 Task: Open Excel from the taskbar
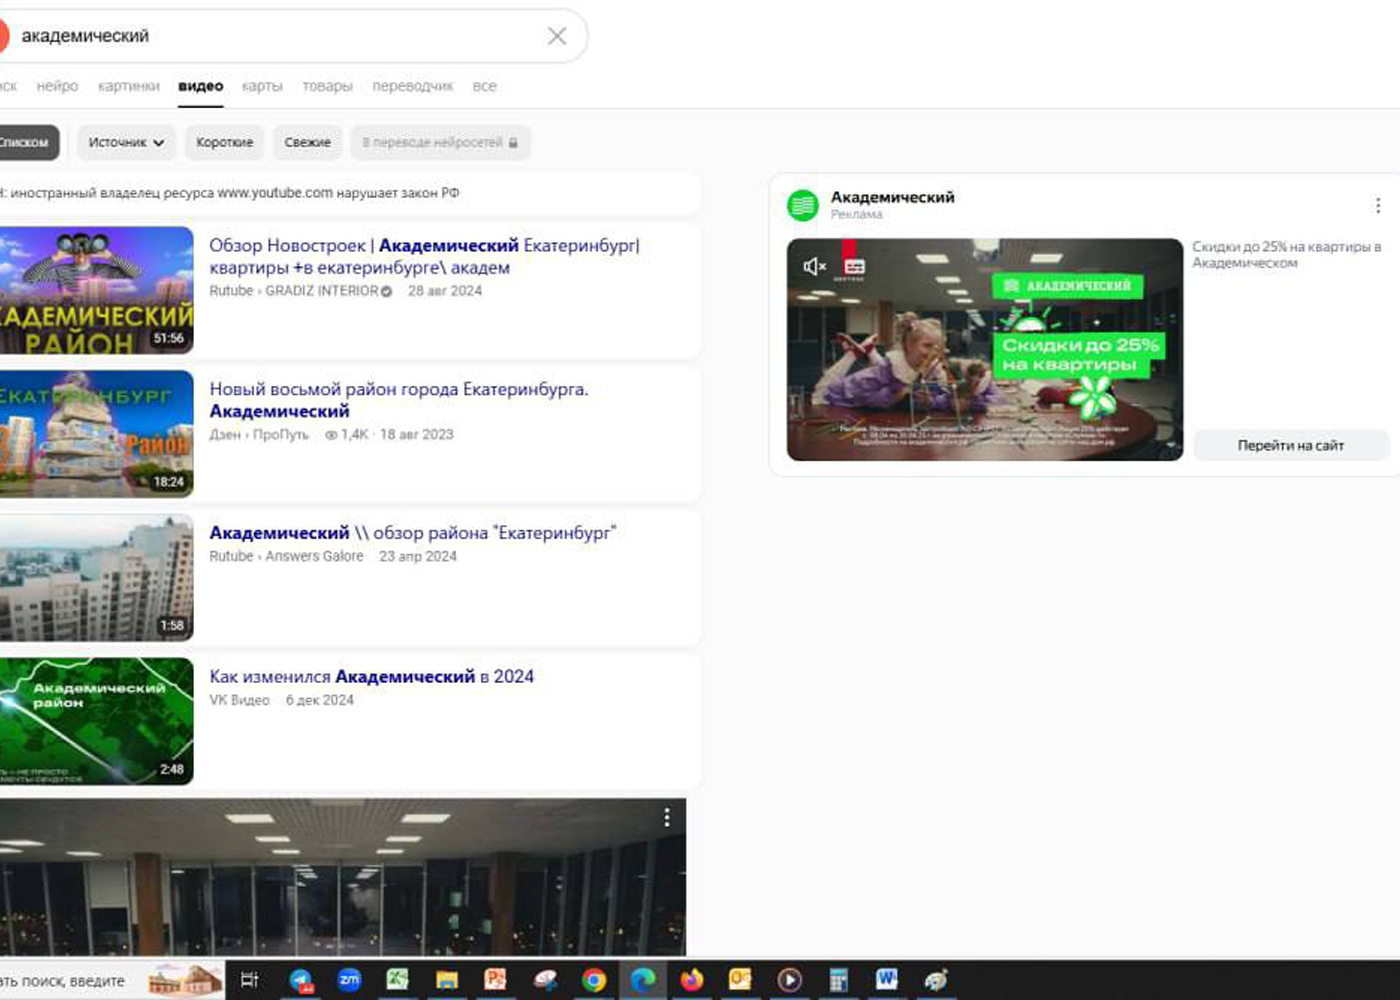(x=398, y=980)
